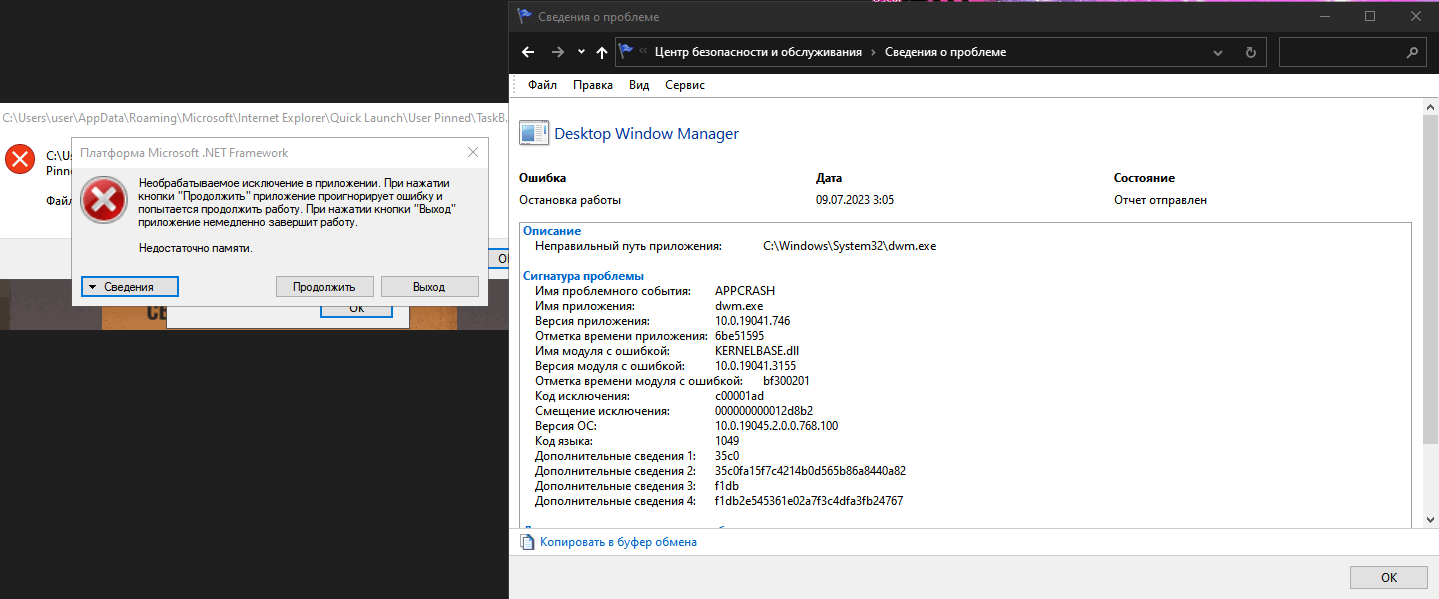Click the flag icon in the address bar
1439x599 pixels.
pyautogui.click(x=626, y=52)
